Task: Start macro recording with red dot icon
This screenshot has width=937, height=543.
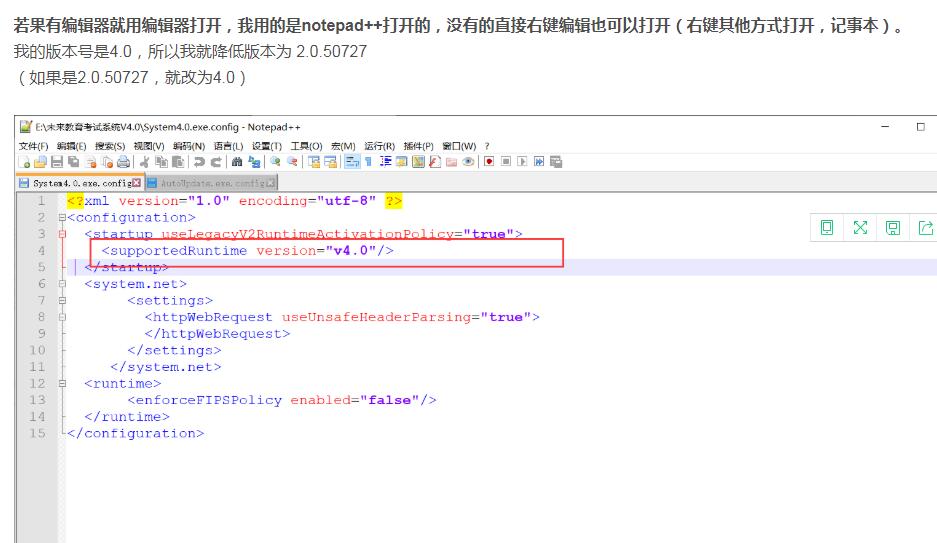Action: click(489, 162)
